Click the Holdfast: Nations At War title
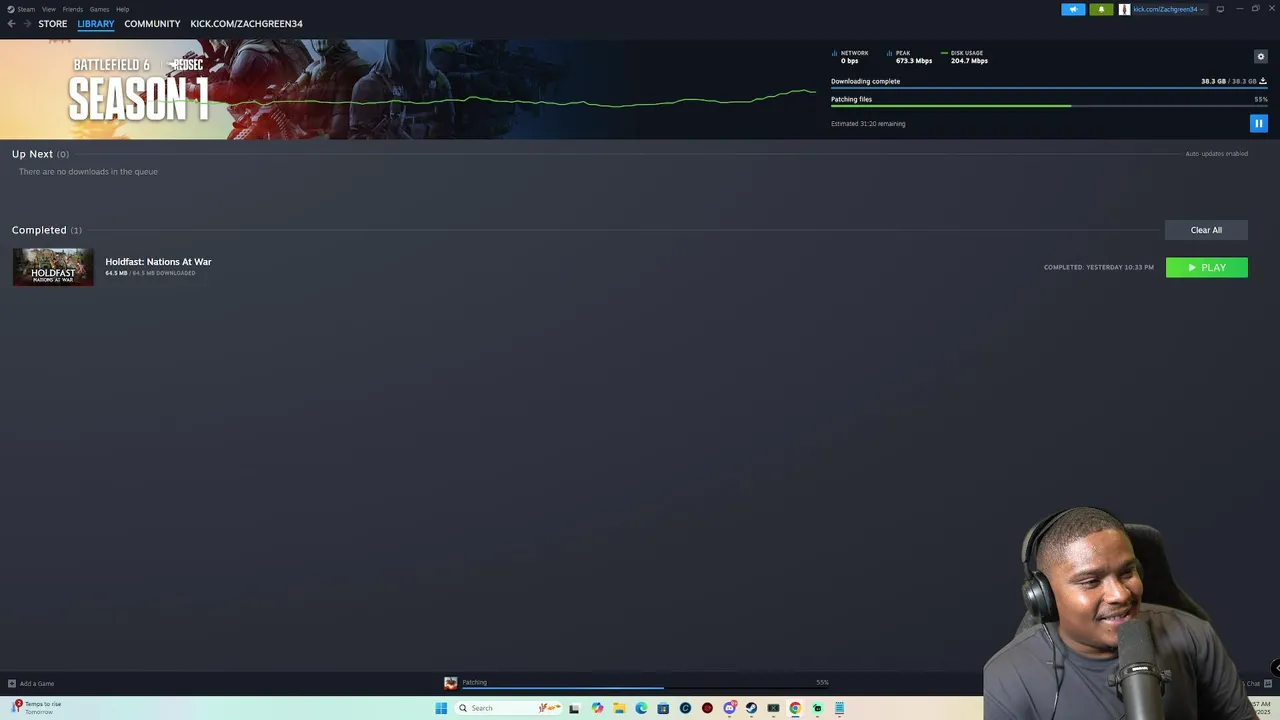 [x=158, y=261]
